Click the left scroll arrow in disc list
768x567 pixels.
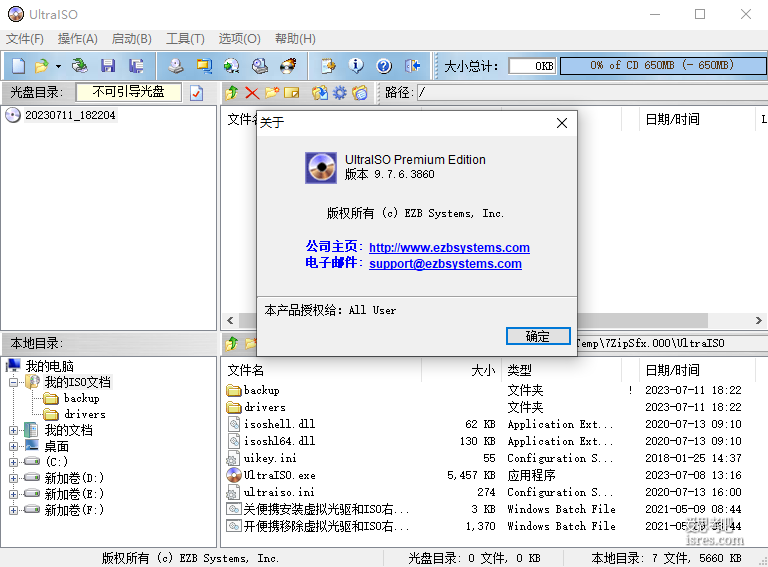230,321
